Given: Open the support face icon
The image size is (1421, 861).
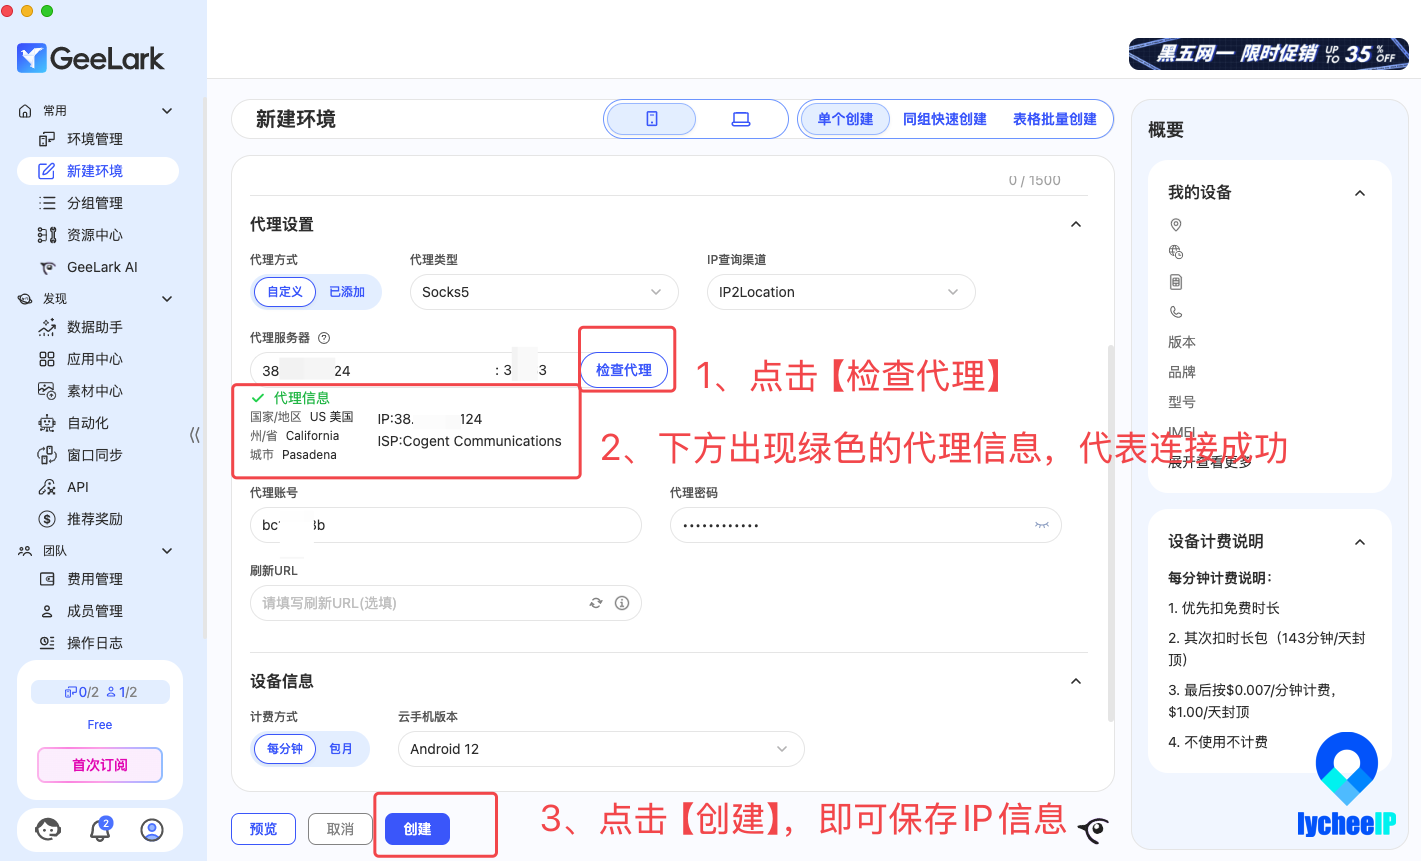Looking at the screenshot, I should tap(48, 829).
